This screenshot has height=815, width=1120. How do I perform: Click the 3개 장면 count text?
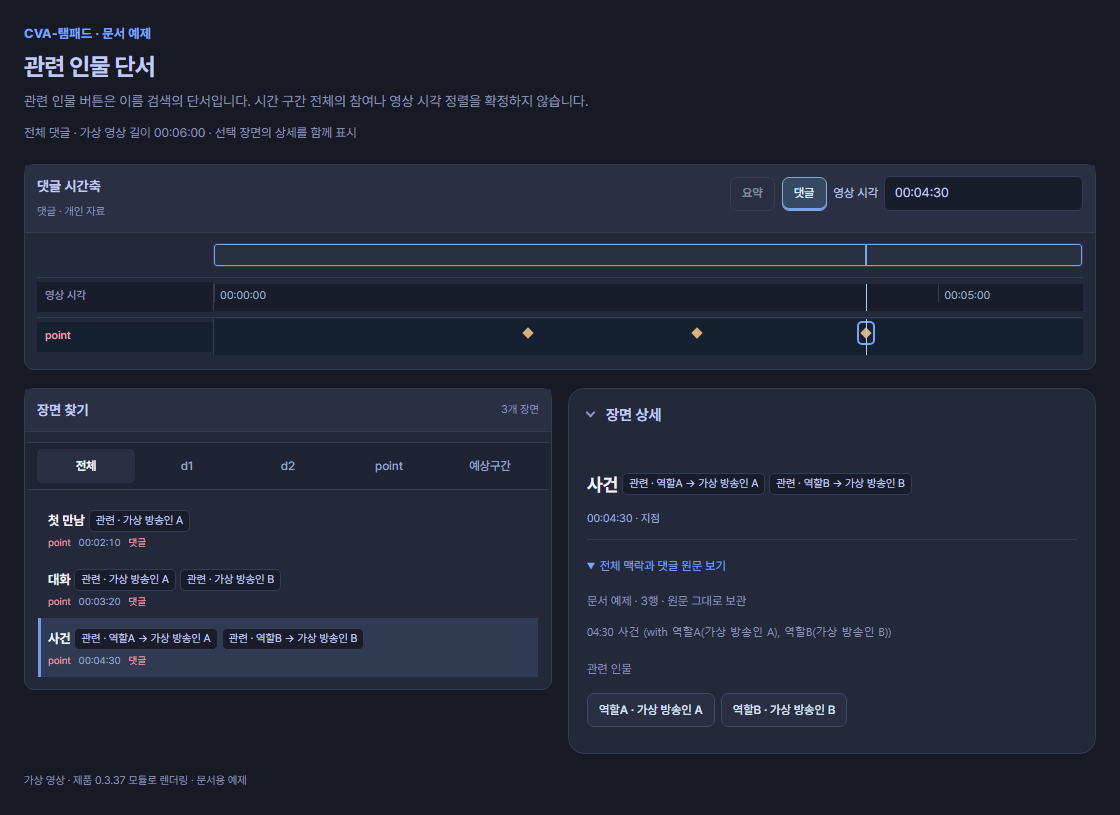520,409
